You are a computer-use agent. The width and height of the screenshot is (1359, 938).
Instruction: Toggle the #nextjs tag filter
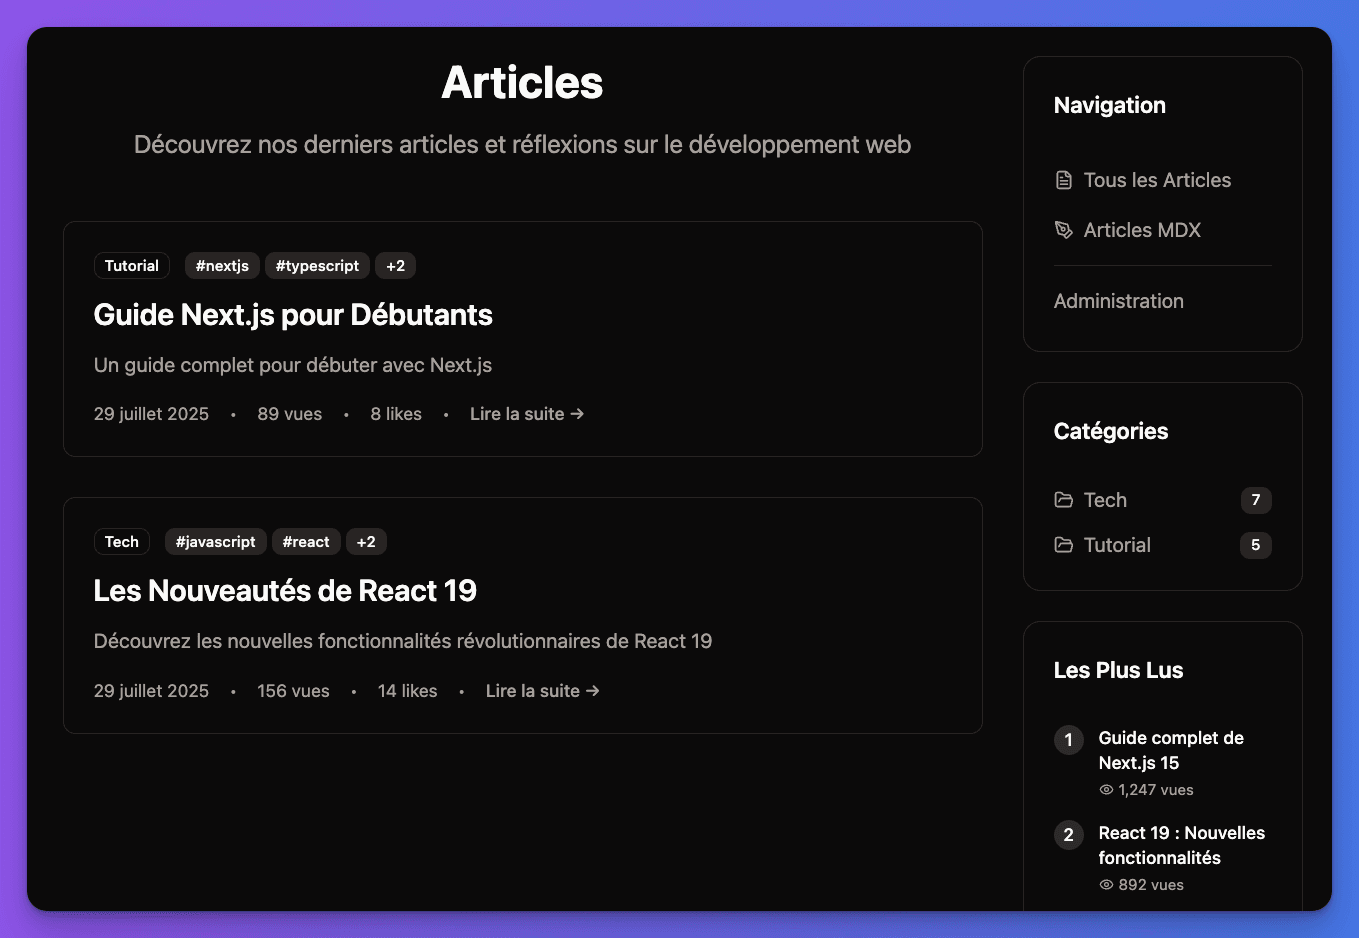coord(222,265)
